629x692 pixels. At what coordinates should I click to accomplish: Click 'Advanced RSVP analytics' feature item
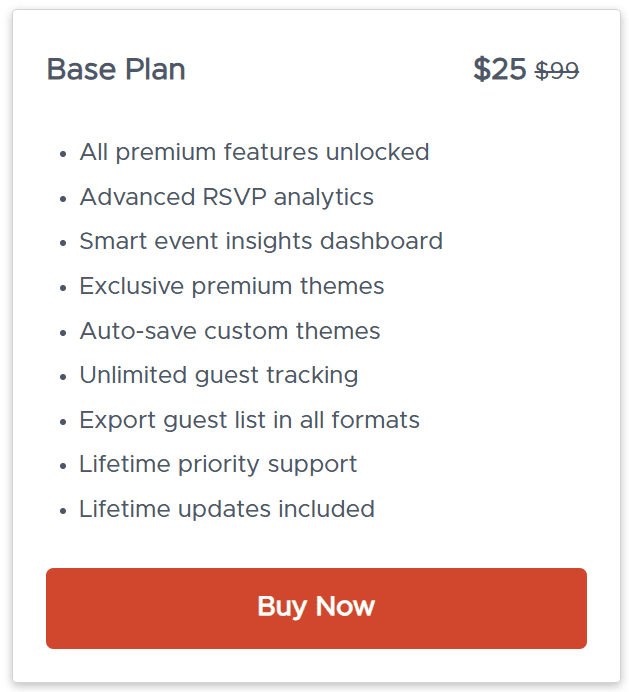pos(226,197)
